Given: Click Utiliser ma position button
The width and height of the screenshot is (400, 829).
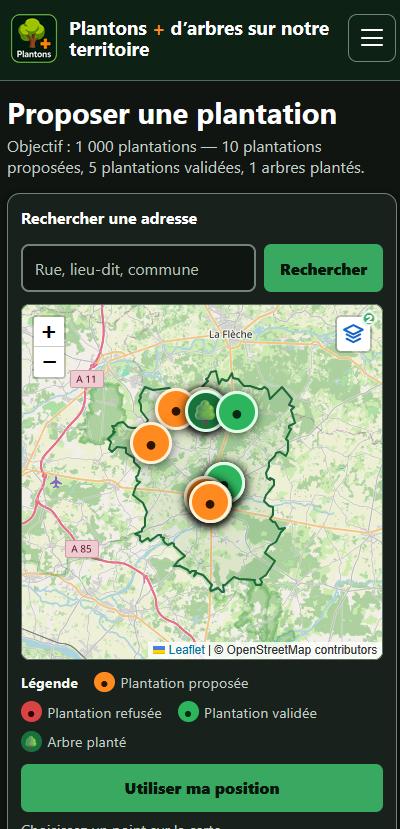Looking at the screenshot, I should 202,788.
